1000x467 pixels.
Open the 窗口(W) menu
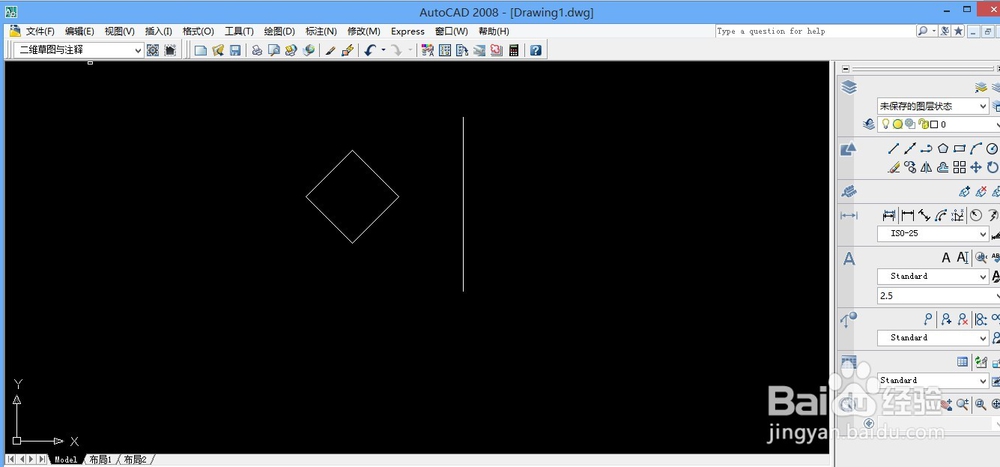point(452,31)
